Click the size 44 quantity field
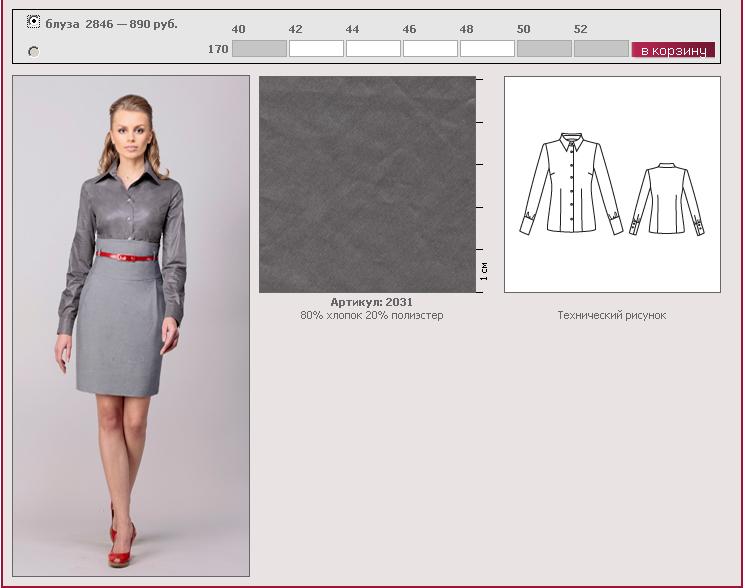Viewport: 745px width, 588px height. (x=373, y=48)
